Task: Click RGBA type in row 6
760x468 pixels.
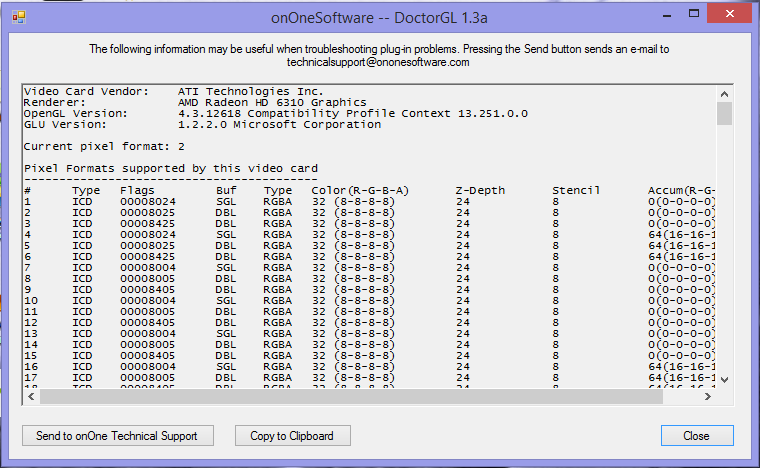Action: [278, 256]
